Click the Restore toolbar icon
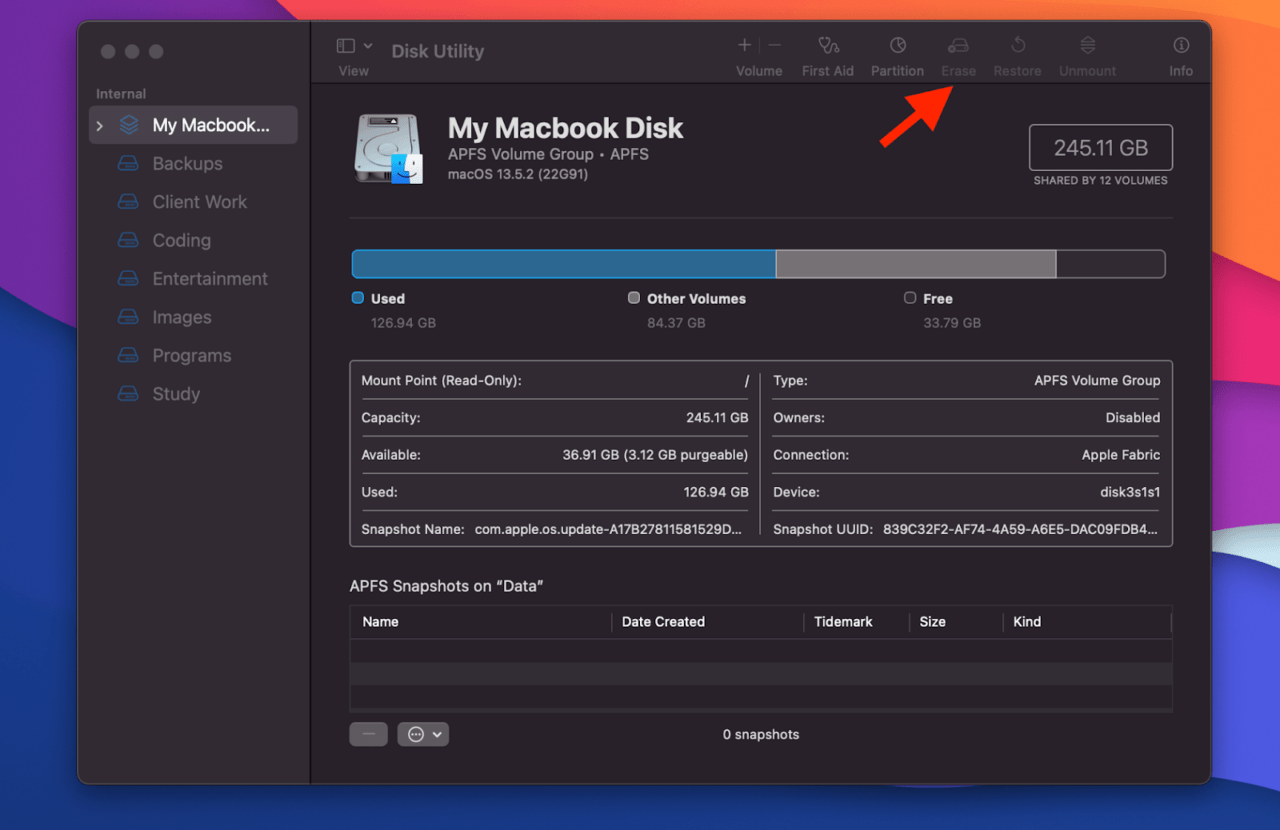 (1018, 45)
